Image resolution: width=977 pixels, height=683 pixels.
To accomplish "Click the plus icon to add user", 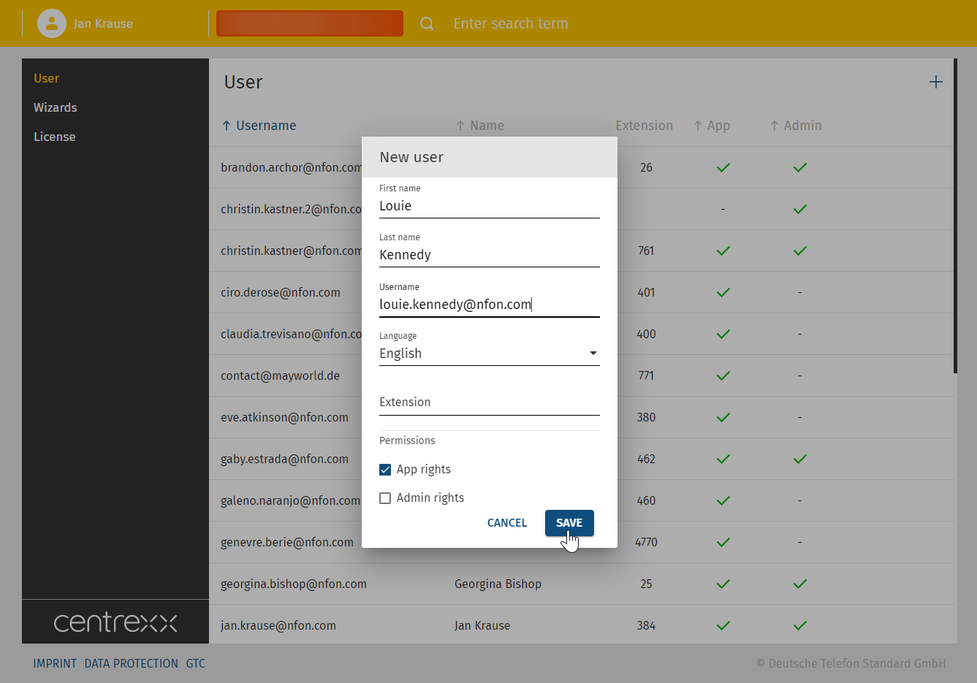I will pos(935,82).
